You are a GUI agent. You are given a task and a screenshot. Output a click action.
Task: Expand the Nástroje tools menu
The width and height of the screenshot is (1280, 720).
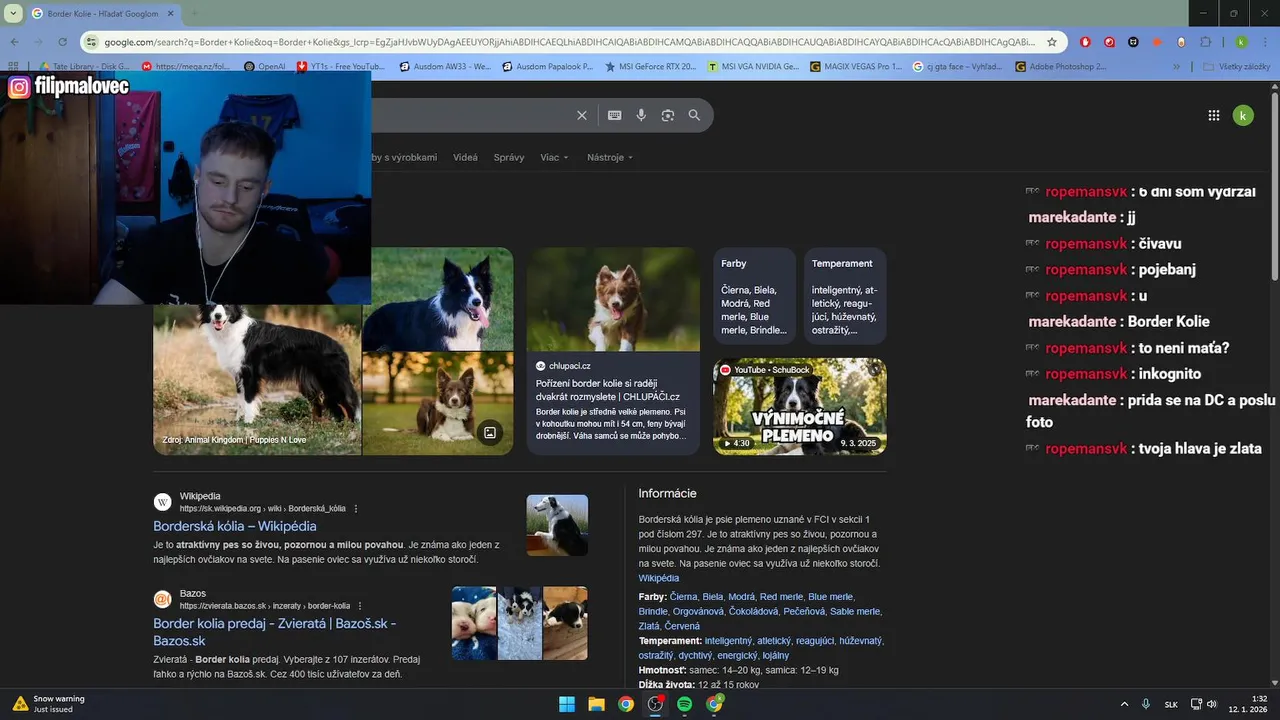point(610,157)
